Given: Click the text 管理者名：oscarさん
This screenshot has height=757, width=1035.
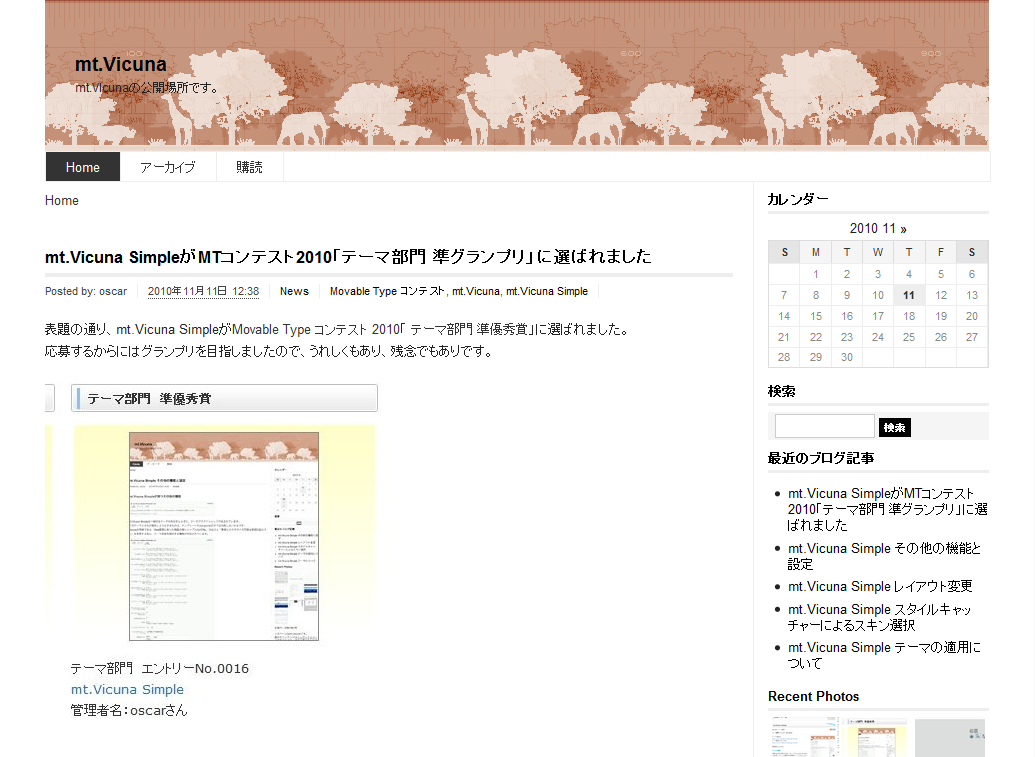Looking at the screenshot, I should click(x=129, y=711).
